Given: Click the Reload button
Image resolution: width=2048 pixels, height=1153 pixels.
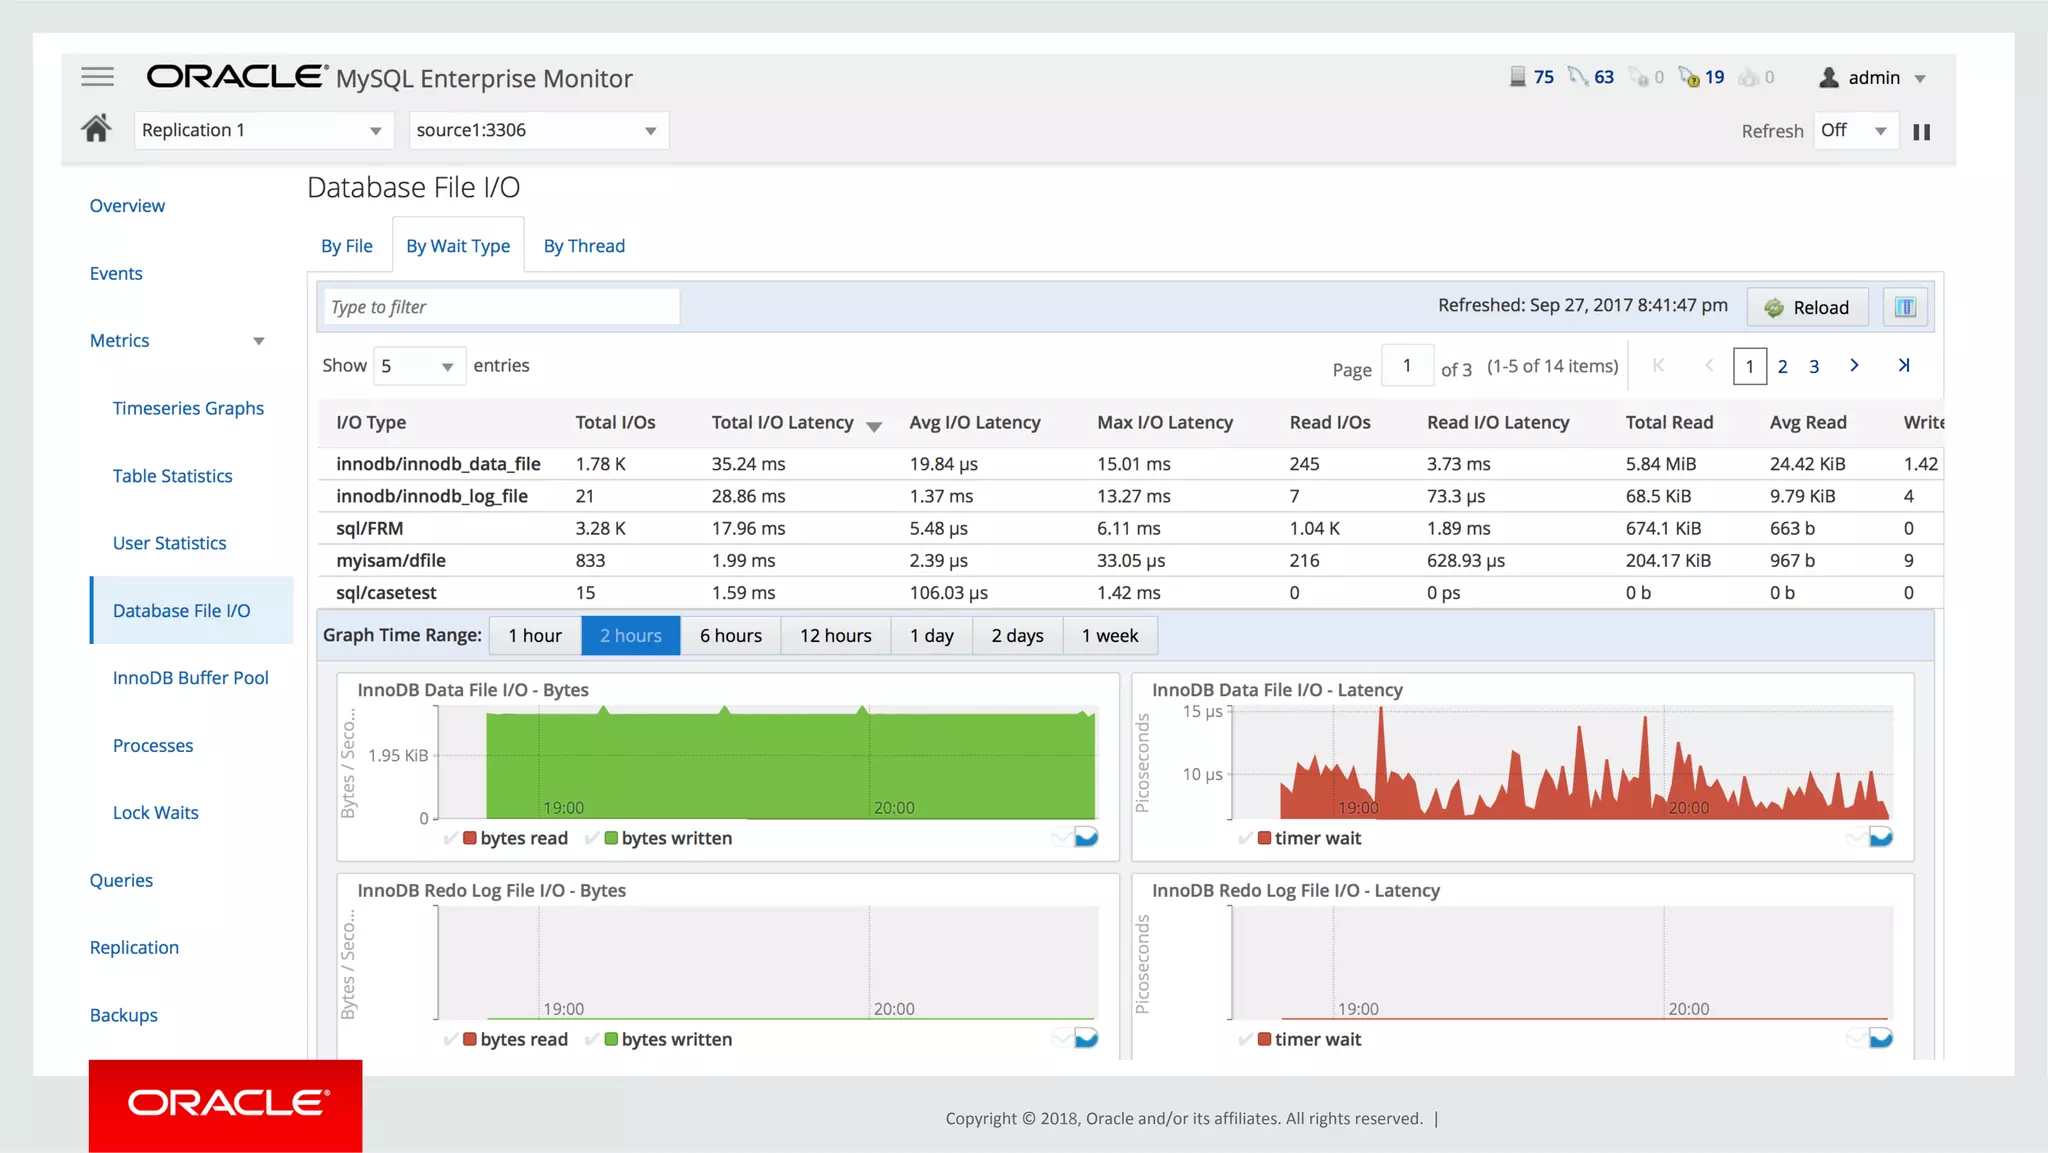Looking at the screenshot, I should (1806, 307).
